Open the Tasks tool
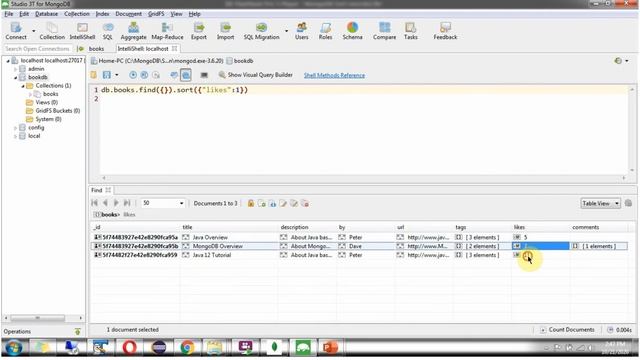This screenshot has height=360, width=640. [x=411, y=31]
